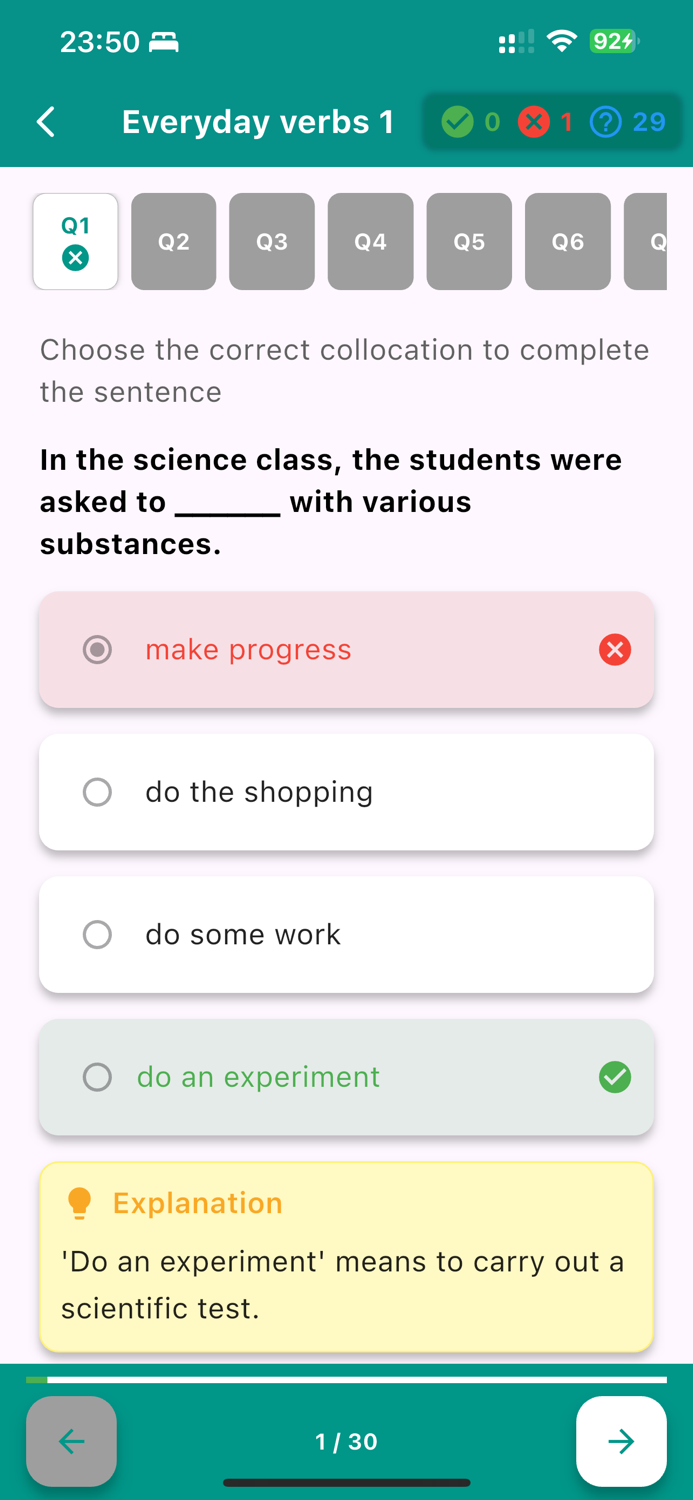693x1500 pixels.
Task: Click the blue unanswered question-mark icon
Action: [x=606, y=122]
